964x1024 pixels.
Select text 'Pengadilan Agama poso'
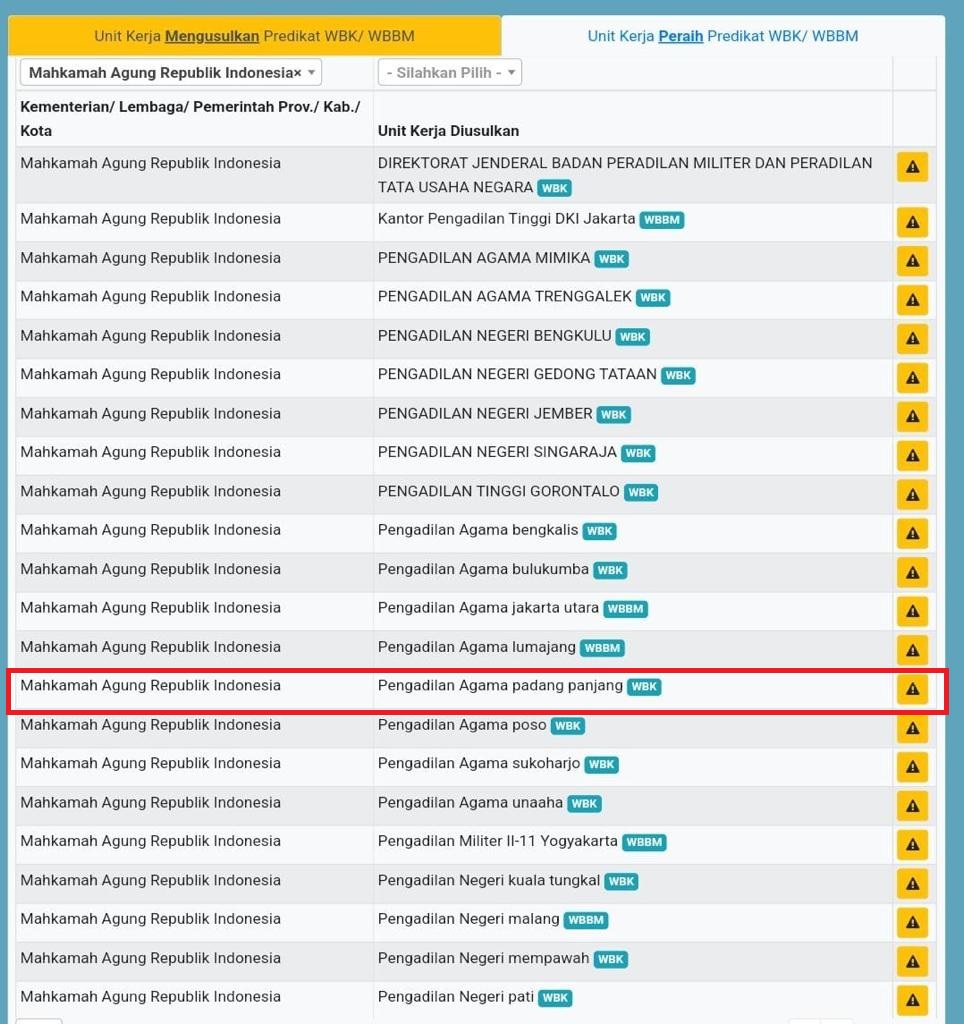click(x=462, y=725)
